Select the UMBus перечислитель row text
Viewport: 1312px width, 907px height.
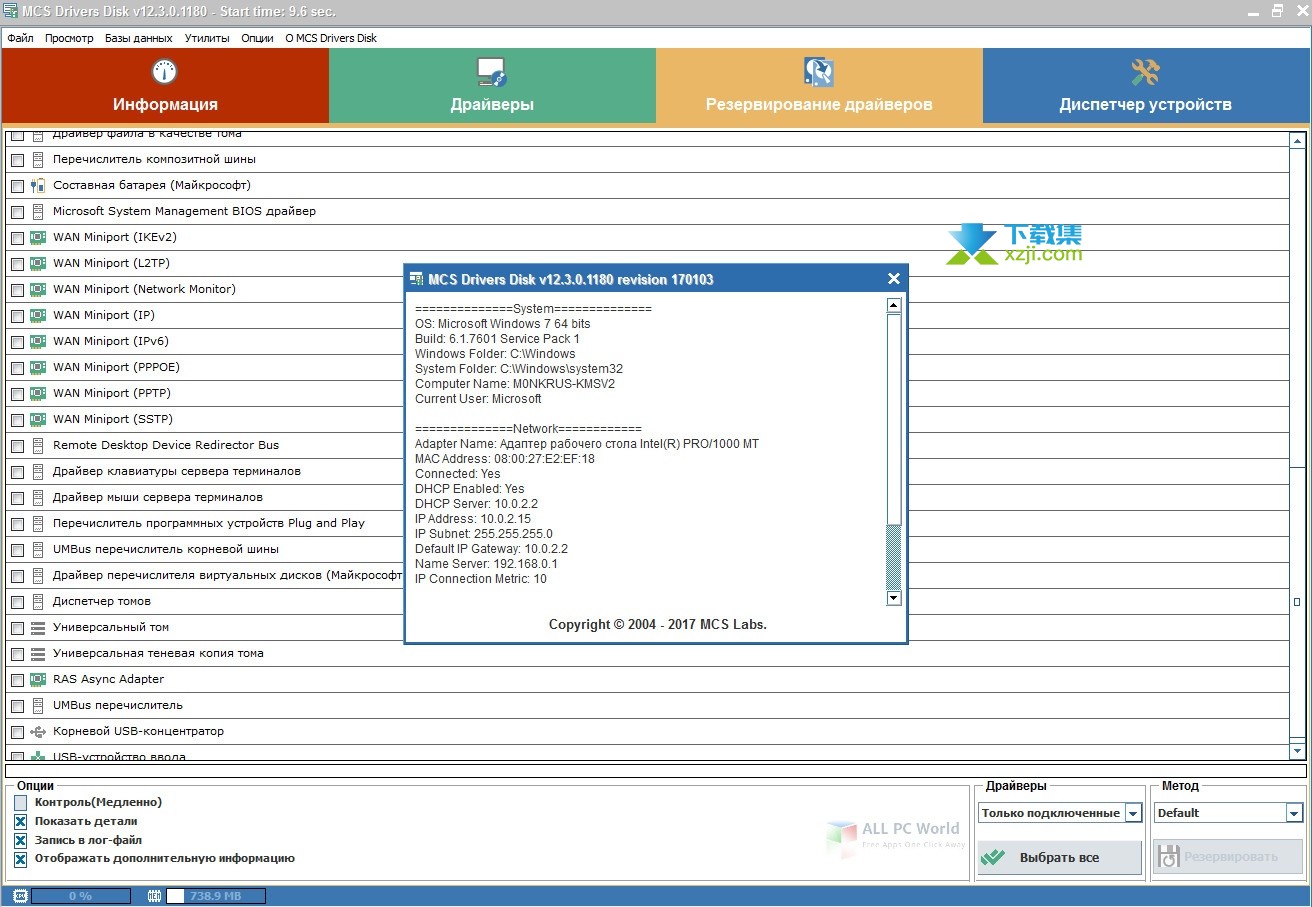[x=118, y=705]
